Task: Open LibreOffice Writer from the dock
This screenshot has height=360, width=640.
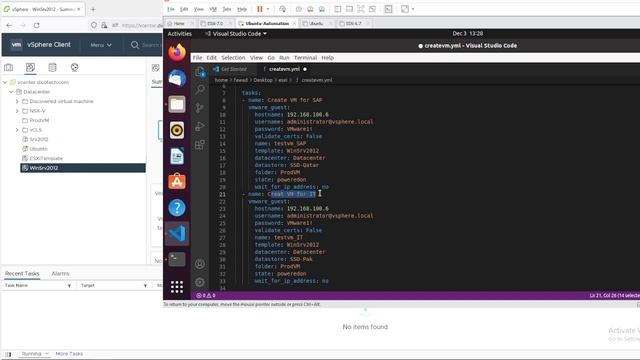Action: coord(177,156)
